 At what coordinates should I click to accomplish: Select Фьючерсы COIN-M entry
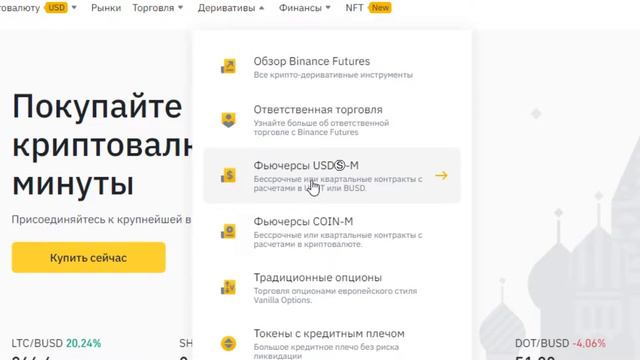coord(332,232)
